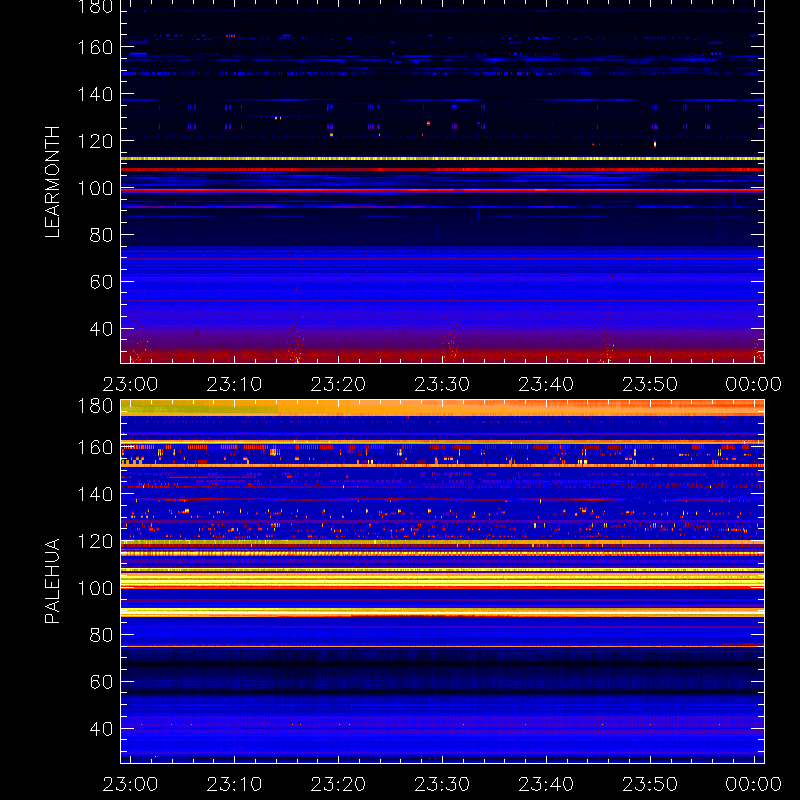This screenshot has width=800, height=800.
Task: Select the 140 tick label on Palehua axis
Action: [95, 494]
